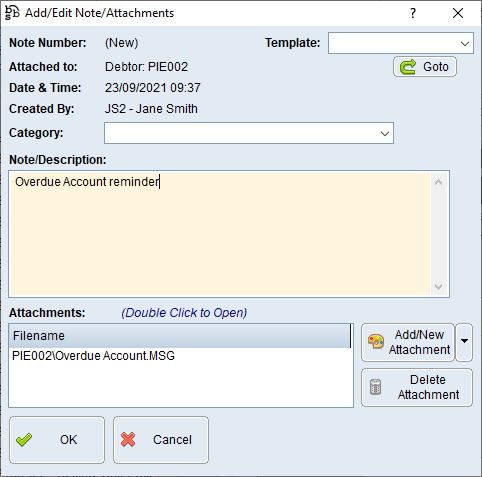This screenshot has width=482, height=477.
Task: Click the green Goto arrow icon
Action: click(x=408, y=67)
